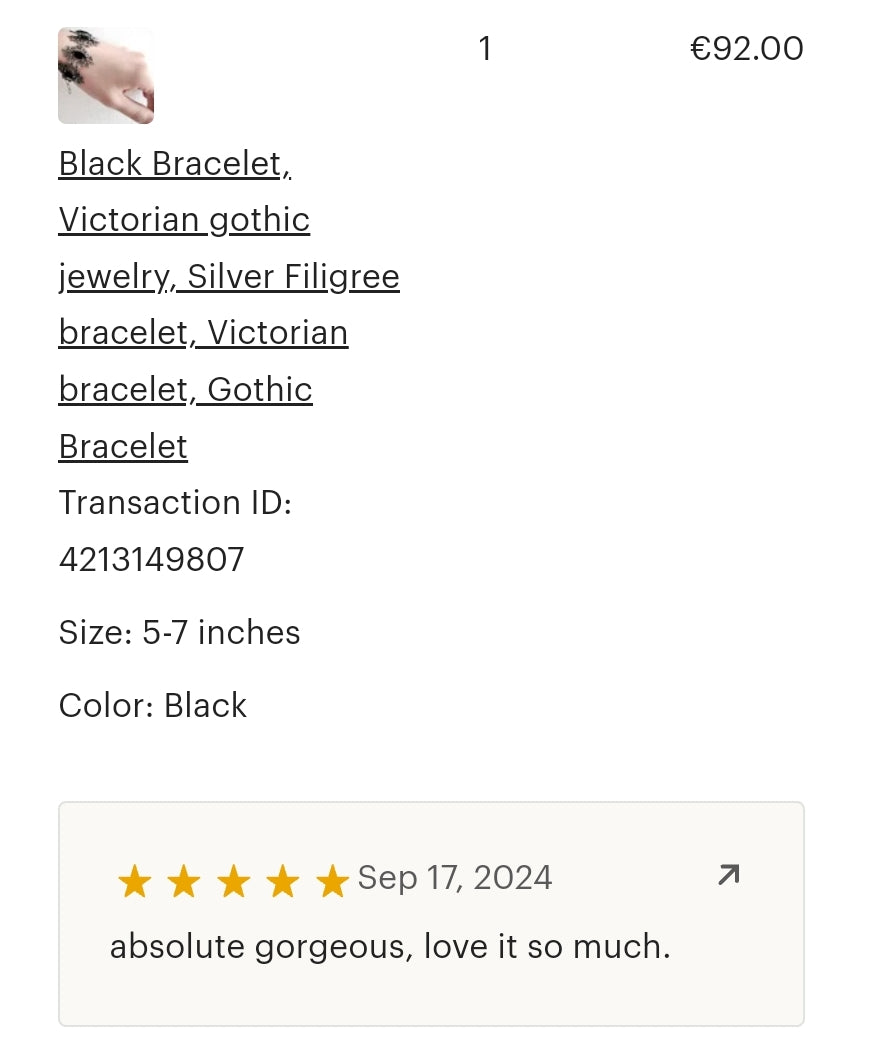
Task: Click the "Size: 5-7 inches" text
Action: pyautogui.click(x=179, y=633)
